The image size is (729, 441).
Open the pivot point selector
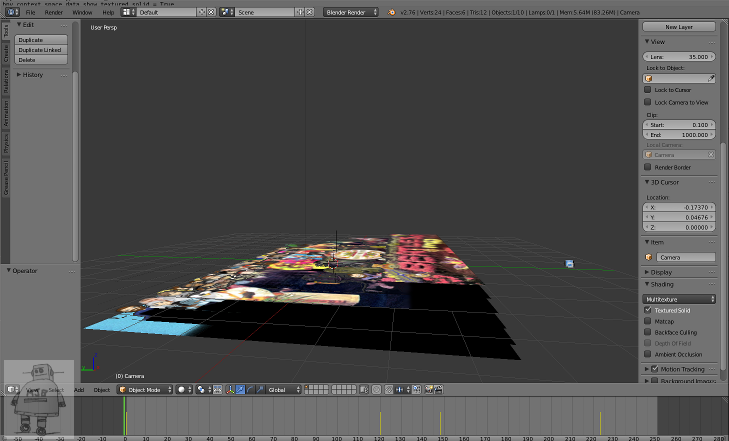[204, 389]
